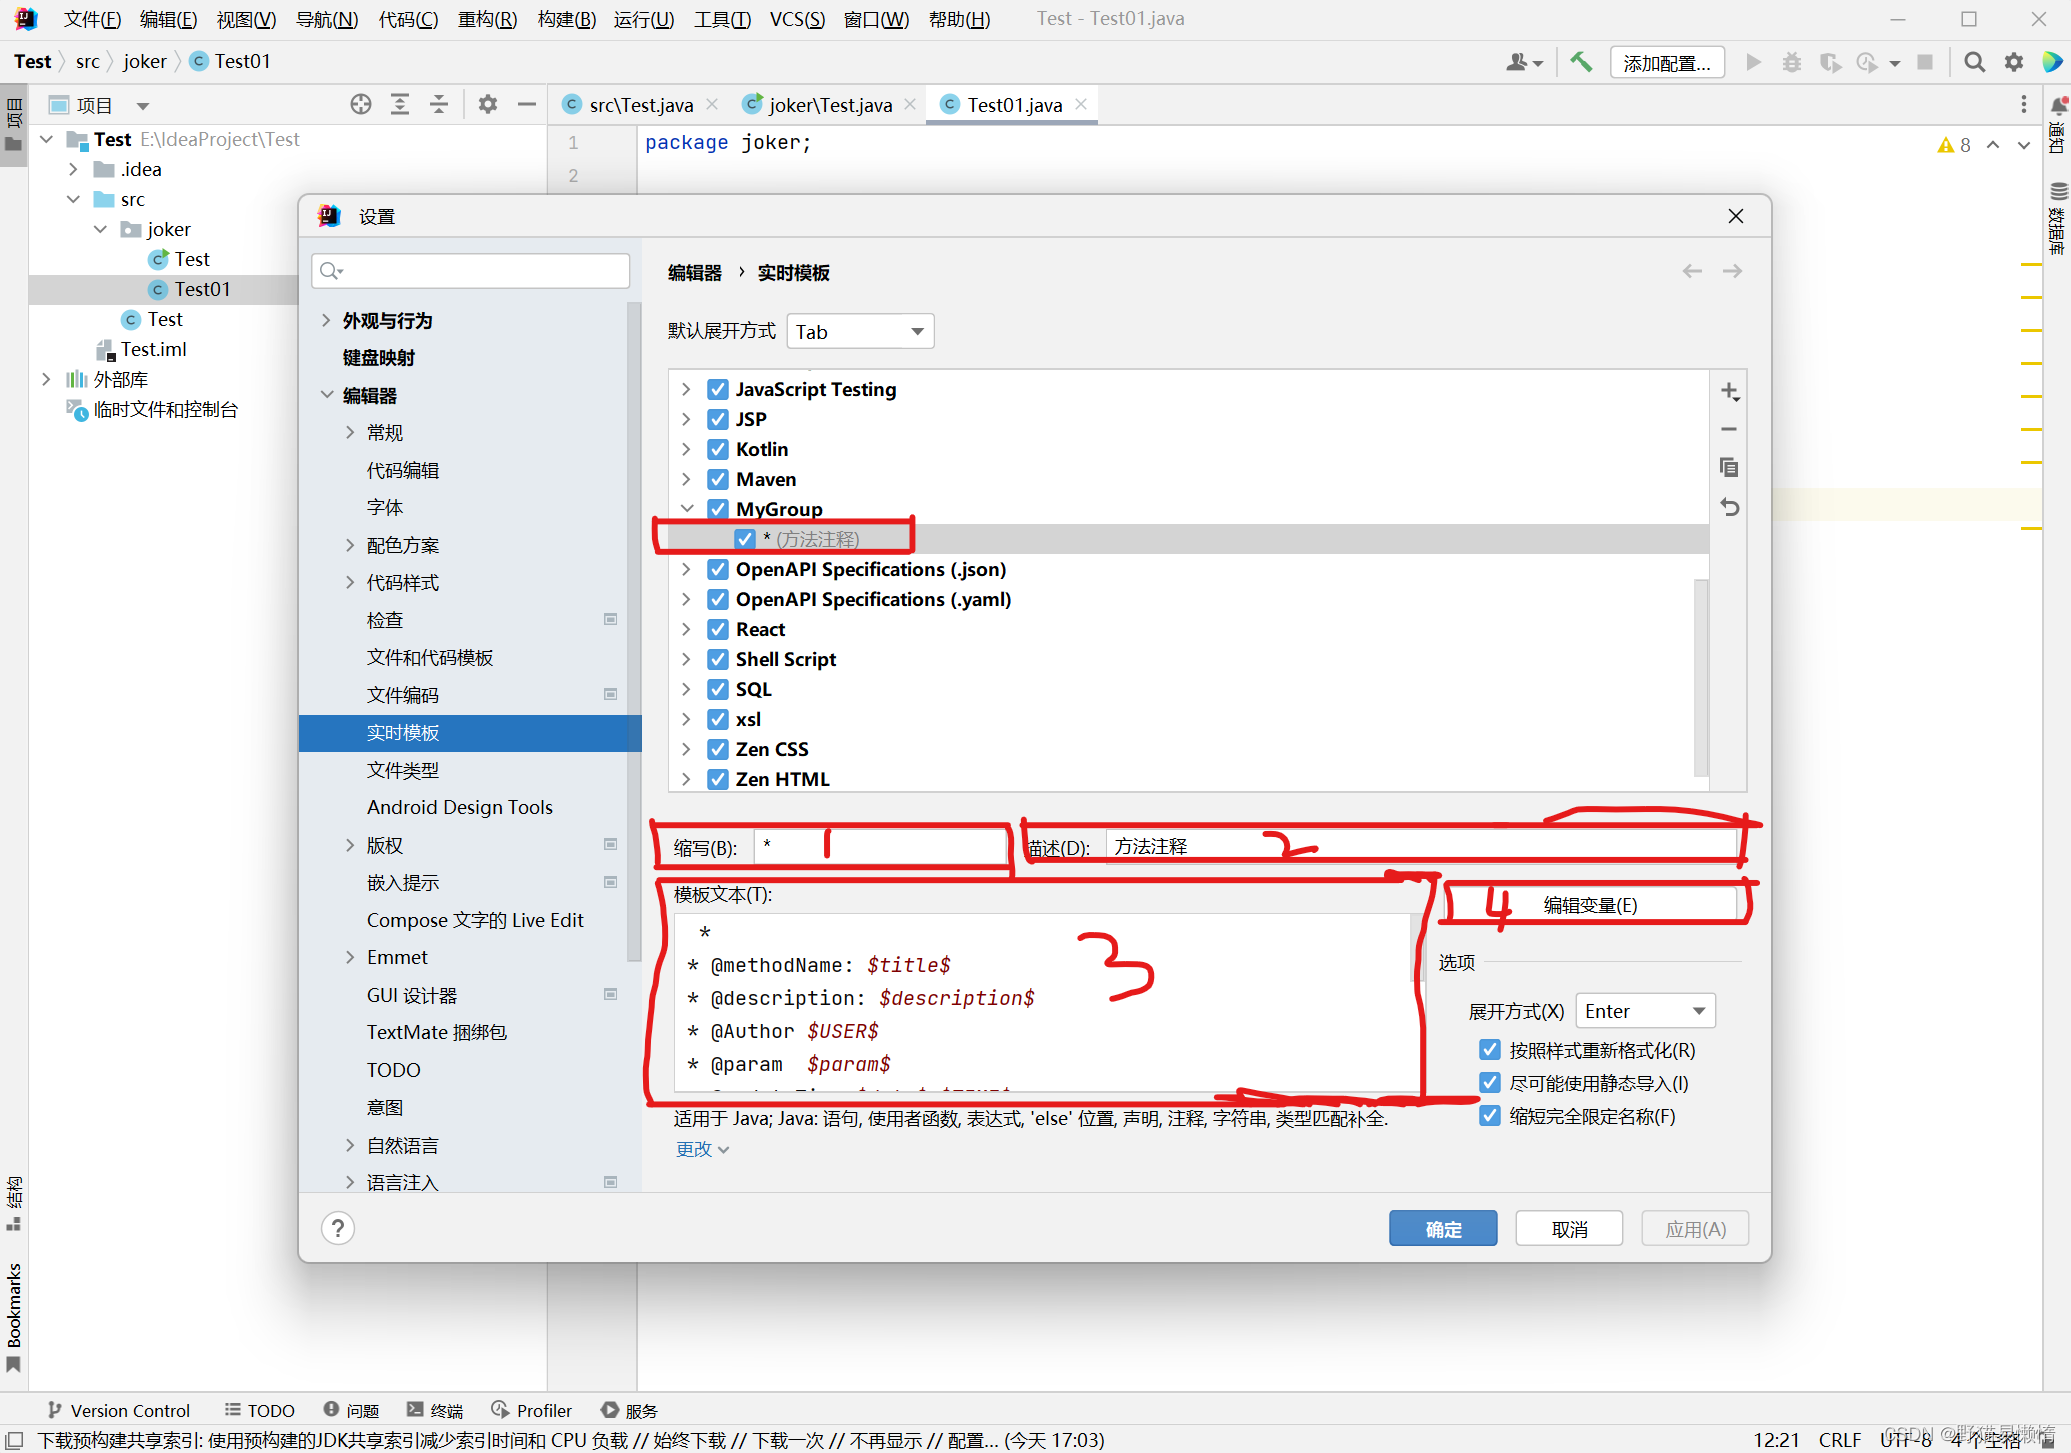The height and width of the screenshot is (1453, 2071).
Task: Toggle reformat according to style checkbox
Action: 1490,1050
